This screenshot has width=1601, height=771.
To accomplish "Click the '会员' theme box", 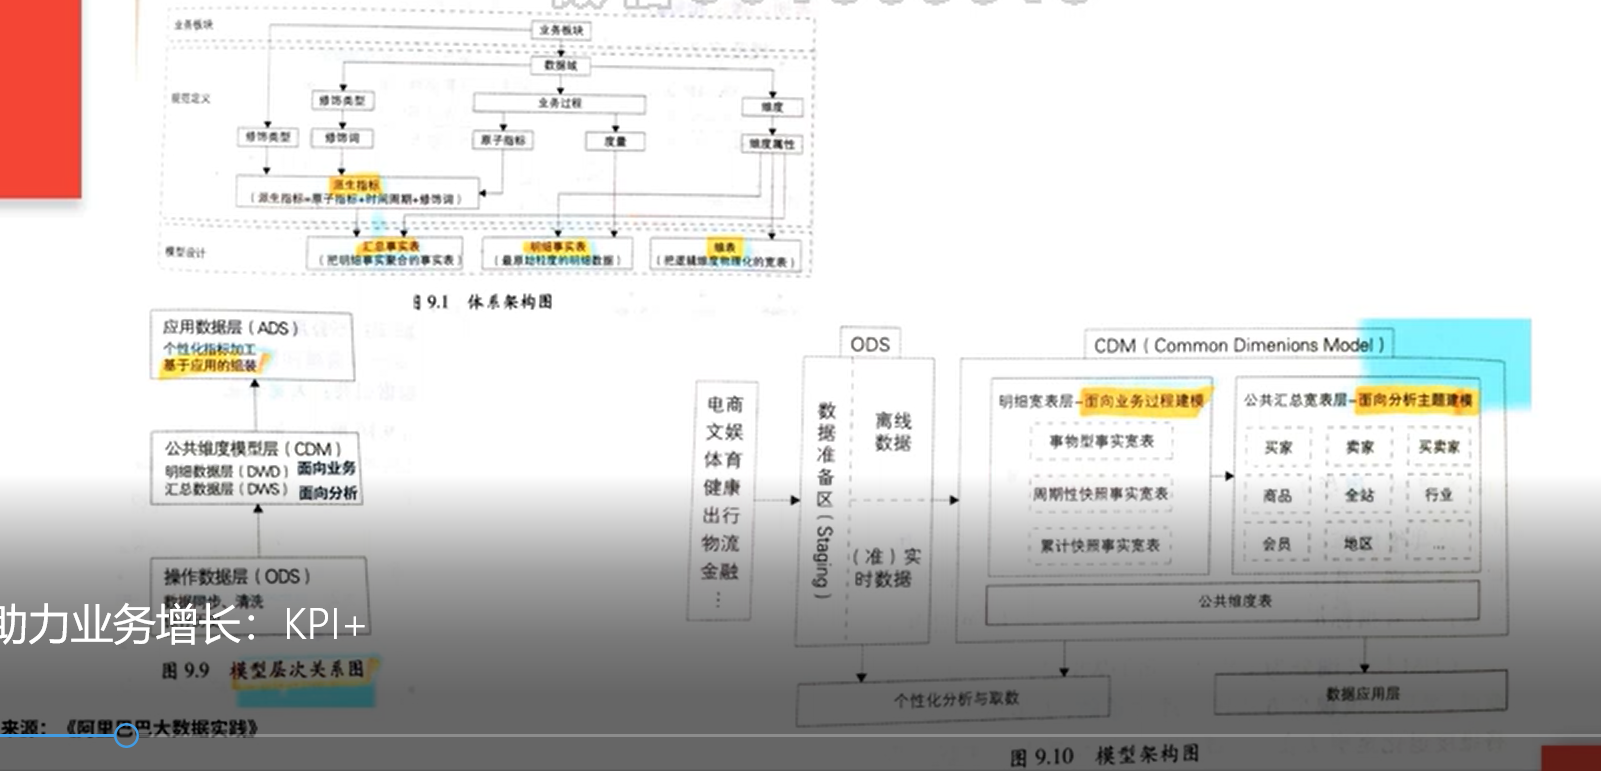I will tap(1276, 543).
